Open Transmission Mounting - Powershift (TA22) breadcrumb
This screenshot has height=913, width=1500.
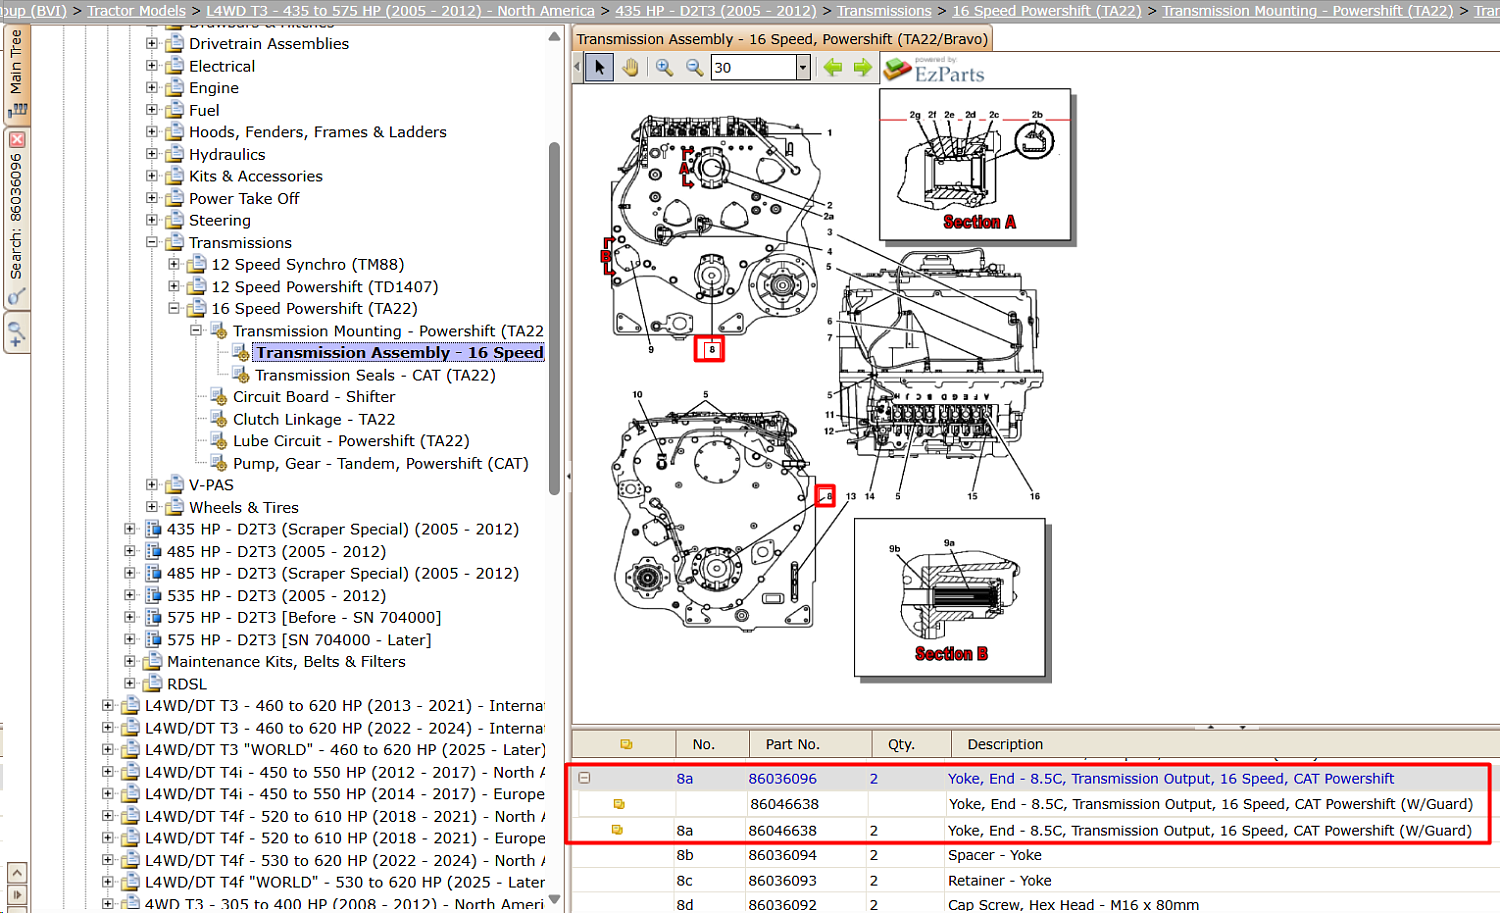1307,10
